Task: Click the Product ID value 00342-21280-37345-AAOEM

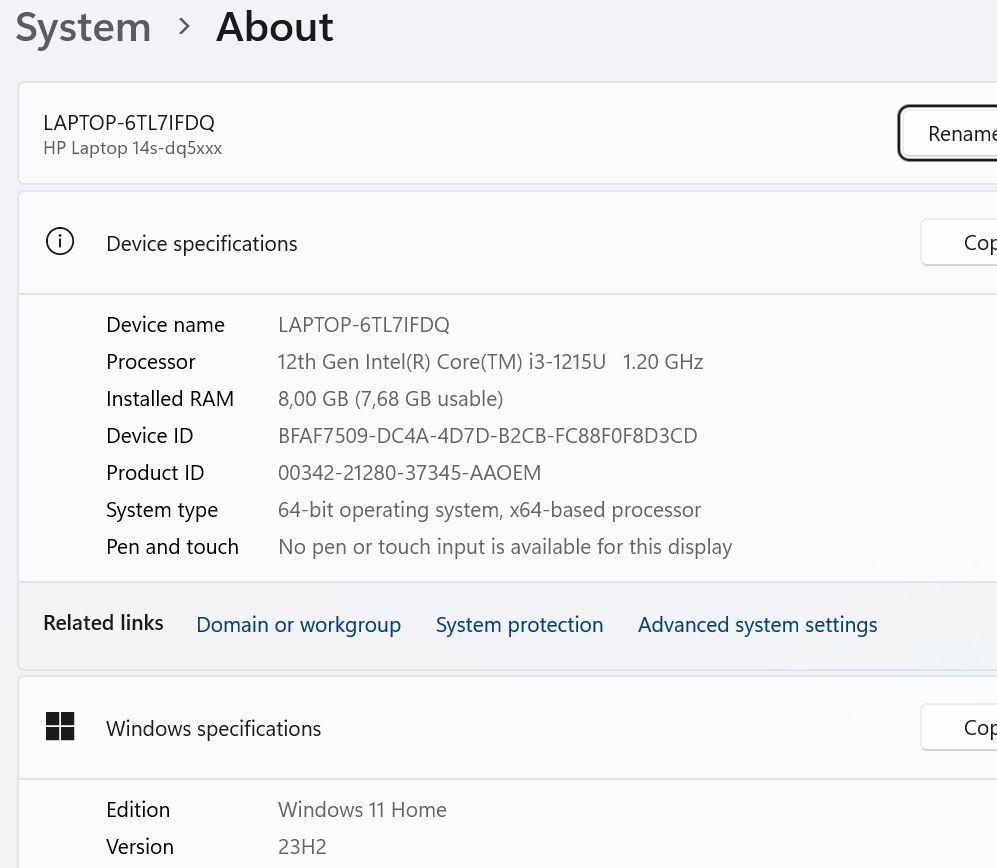Action: click(x=409, y=473)
